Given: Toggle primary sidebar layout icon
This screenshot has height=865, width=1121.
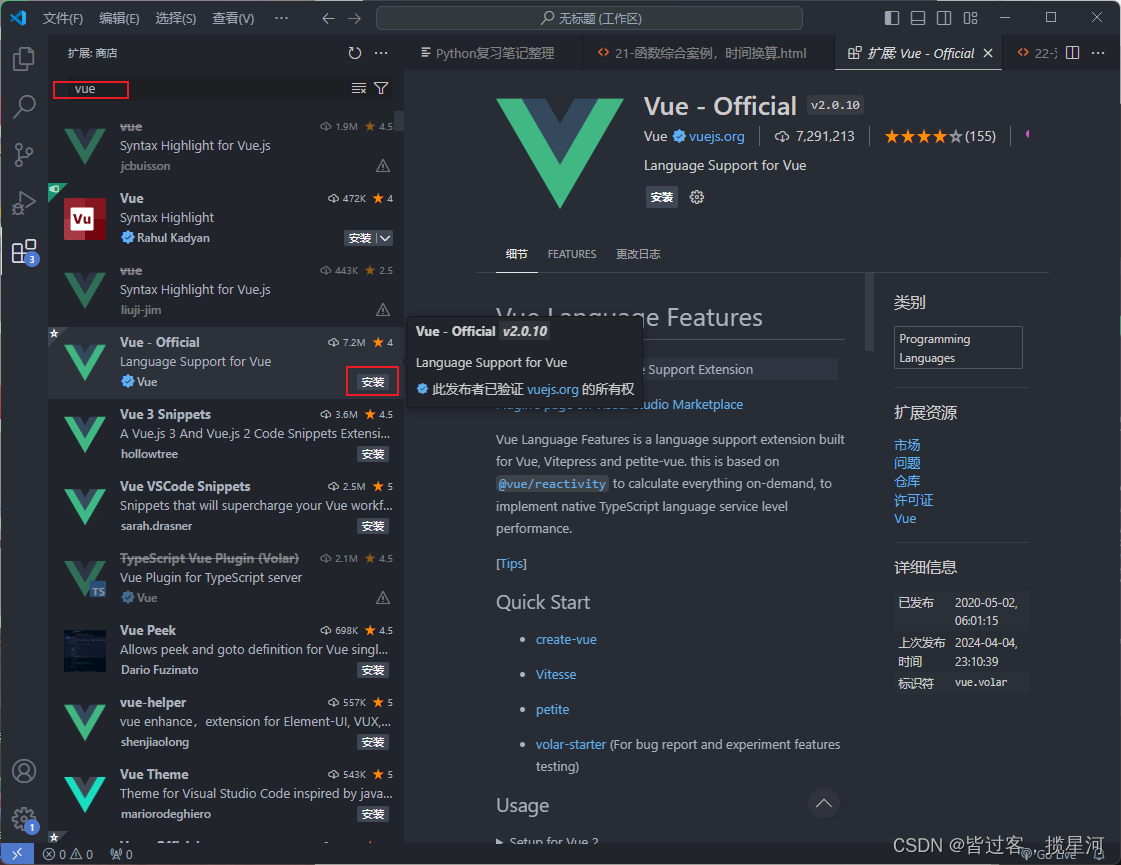Looking at the screenshot, I should pos(892,18).
